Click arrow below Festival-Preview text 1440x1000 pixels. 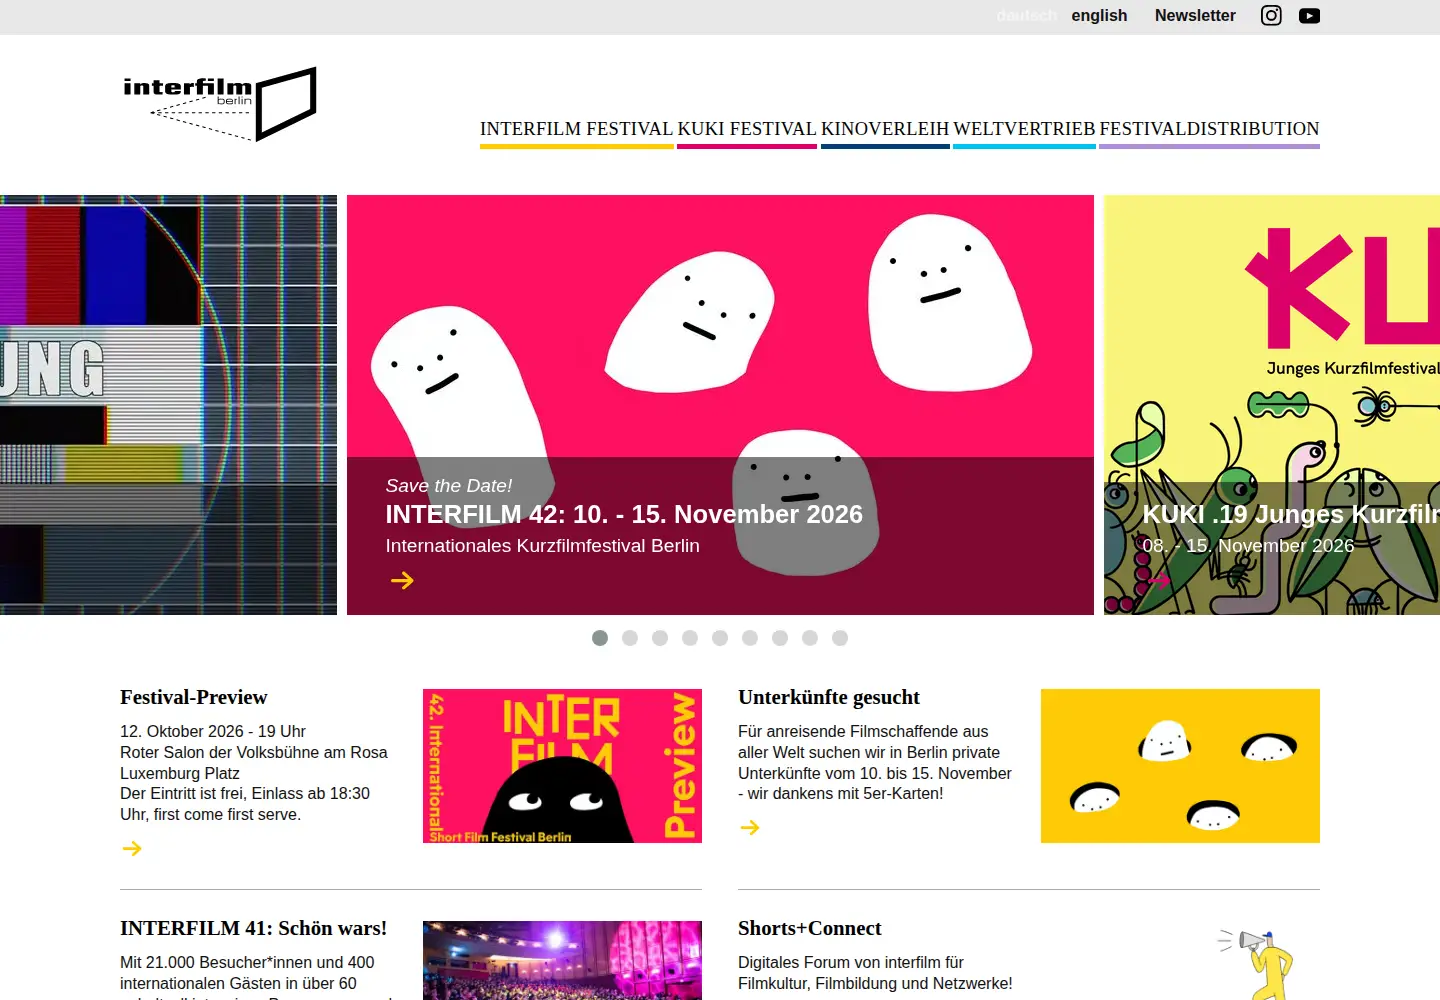coord(132,848)
